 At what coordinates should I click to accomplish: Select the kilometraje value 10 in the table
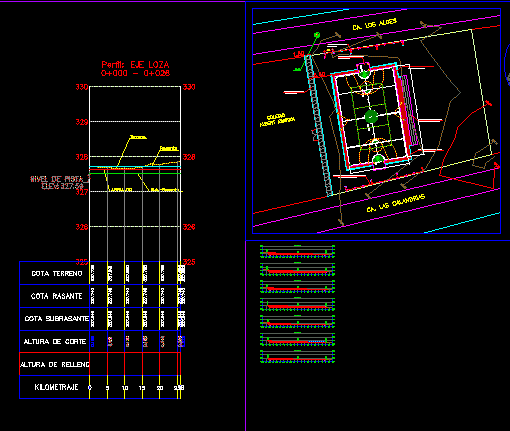(125, 388)
